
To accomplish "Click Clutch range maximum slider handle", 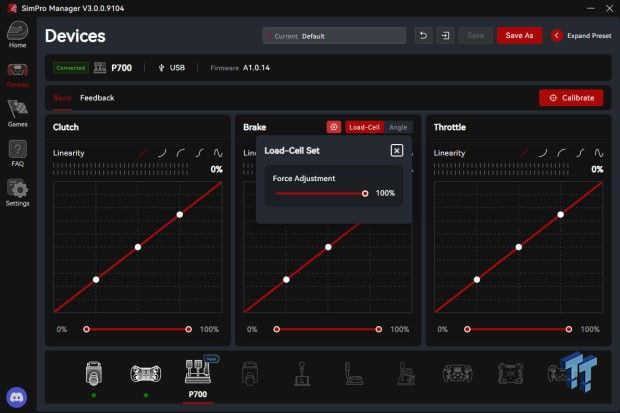I will point(189,329).
